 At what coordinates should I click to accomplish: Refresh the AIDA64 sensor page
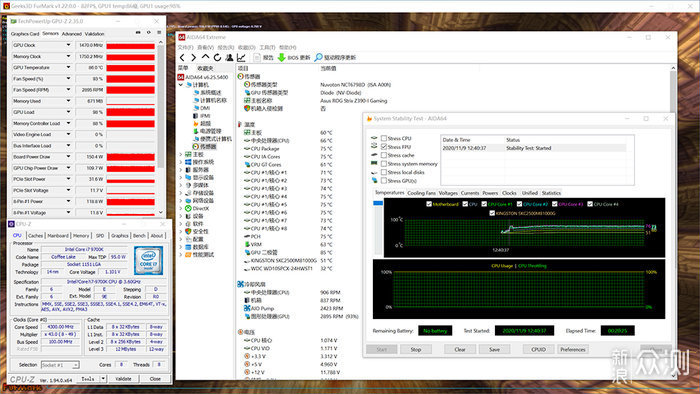pyautogui.click(x=217, y=58)
